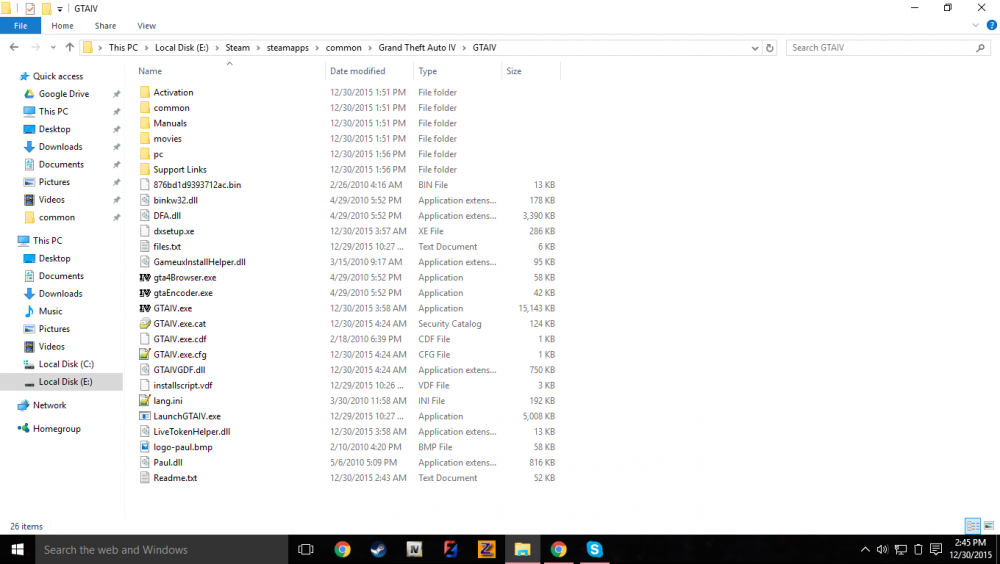1000x564 pixels.
Task: Select the installscript.vdf file name
Action: pos(183,385)
